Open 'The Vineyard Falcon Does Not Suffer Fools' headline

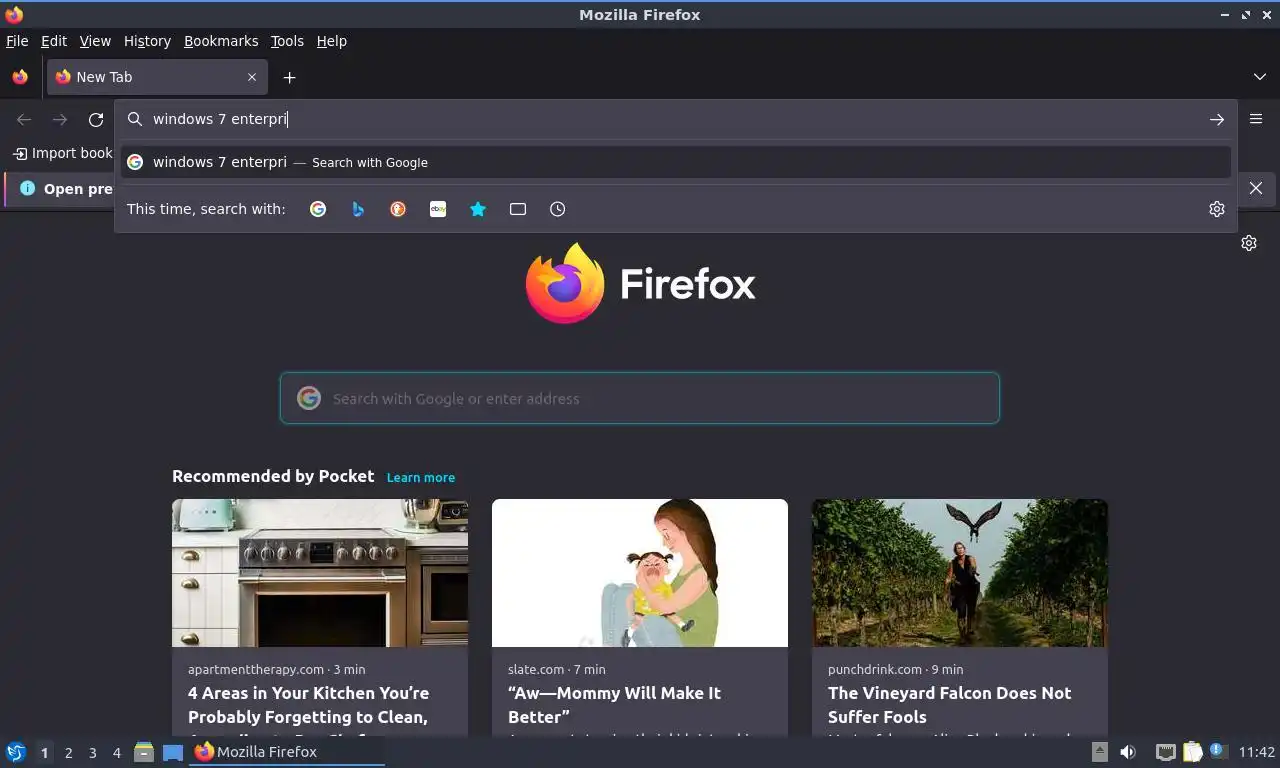click(x=949, y=705)
